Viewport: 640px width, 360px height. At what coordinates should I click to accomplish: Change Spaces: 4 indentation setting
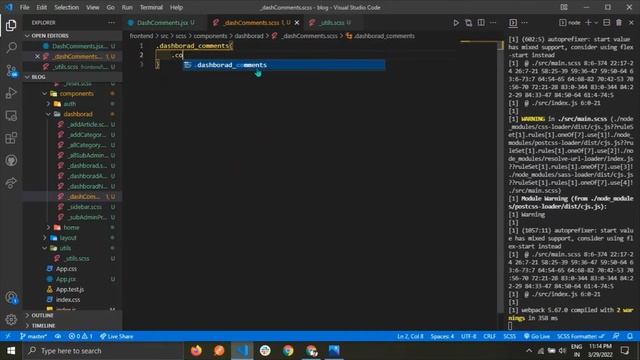(x=442, y=336)
